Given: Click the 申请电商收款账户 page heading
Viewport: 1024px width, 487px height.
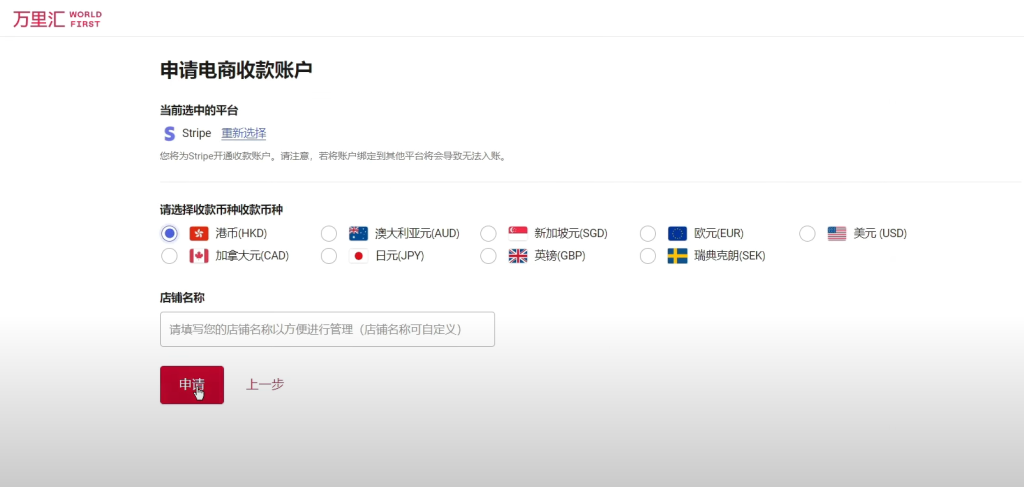Looking at the screenshot, I should coord(236,71).
